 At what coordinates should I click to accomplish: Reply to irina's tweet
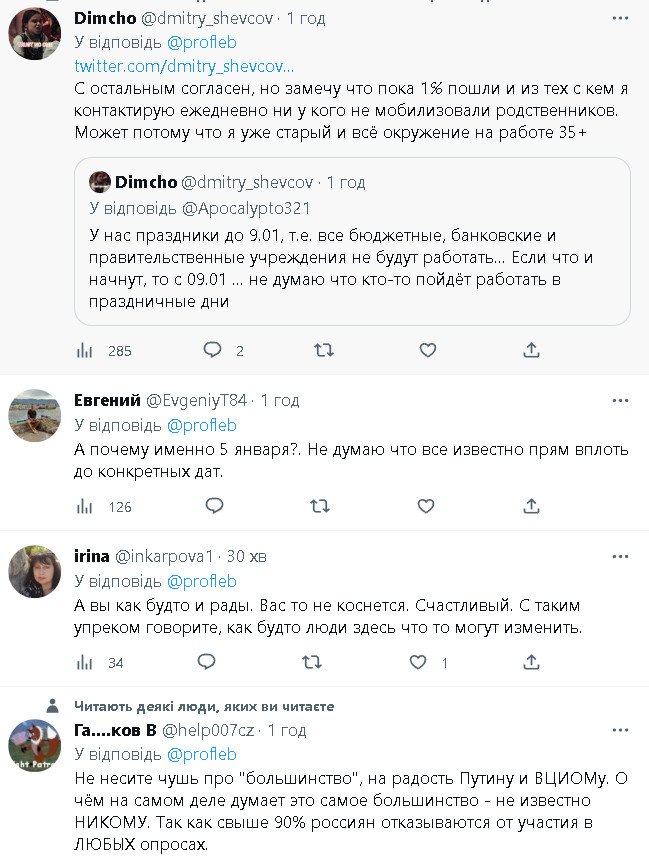(207, 662)
